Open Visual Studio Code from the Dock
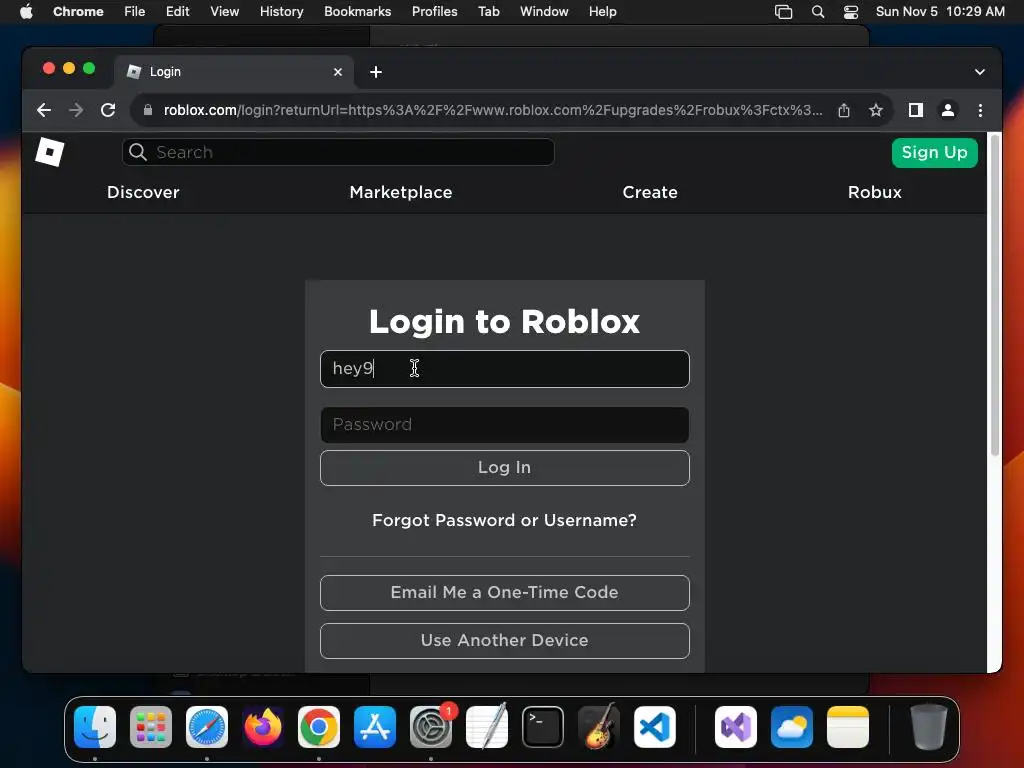Screen dimensions: 1024x768 pos(654,727)
